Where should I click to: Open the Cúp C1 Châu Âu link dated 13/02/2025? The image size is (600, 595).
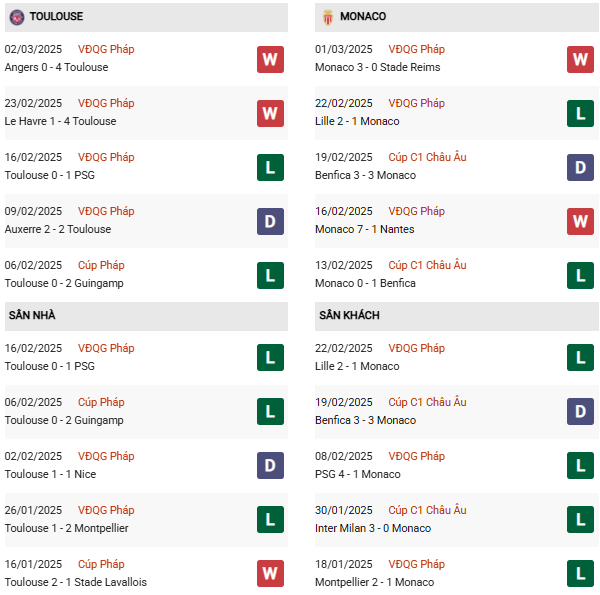click(427, 265)
